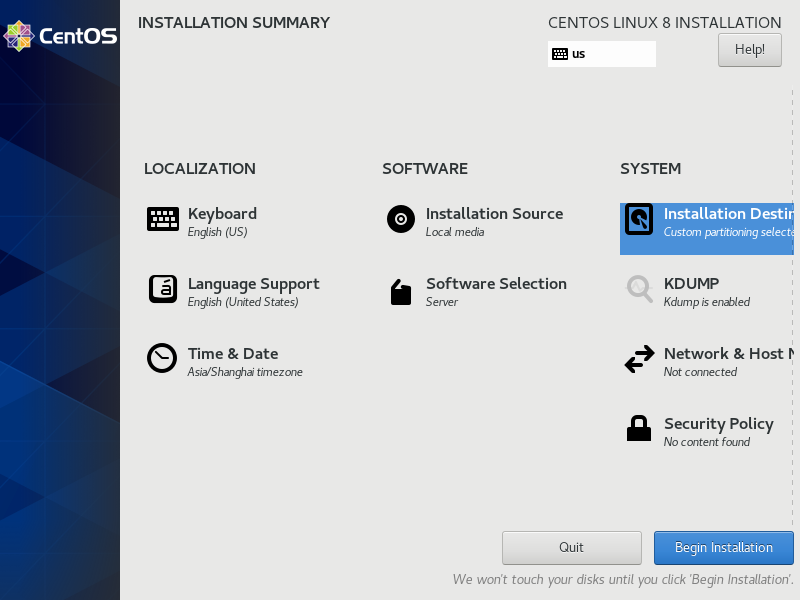Click the Software Selection package icon

401,292
